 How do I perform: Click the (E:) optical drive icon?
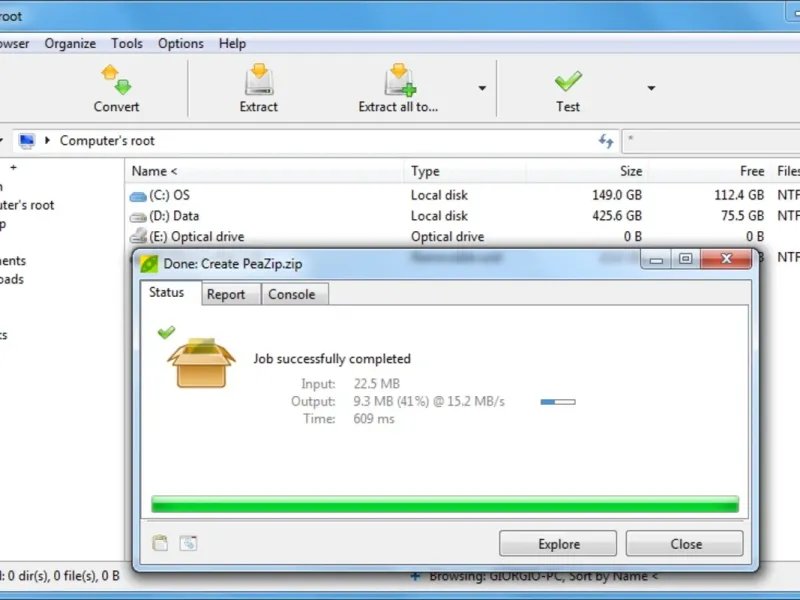pos(138,236)
